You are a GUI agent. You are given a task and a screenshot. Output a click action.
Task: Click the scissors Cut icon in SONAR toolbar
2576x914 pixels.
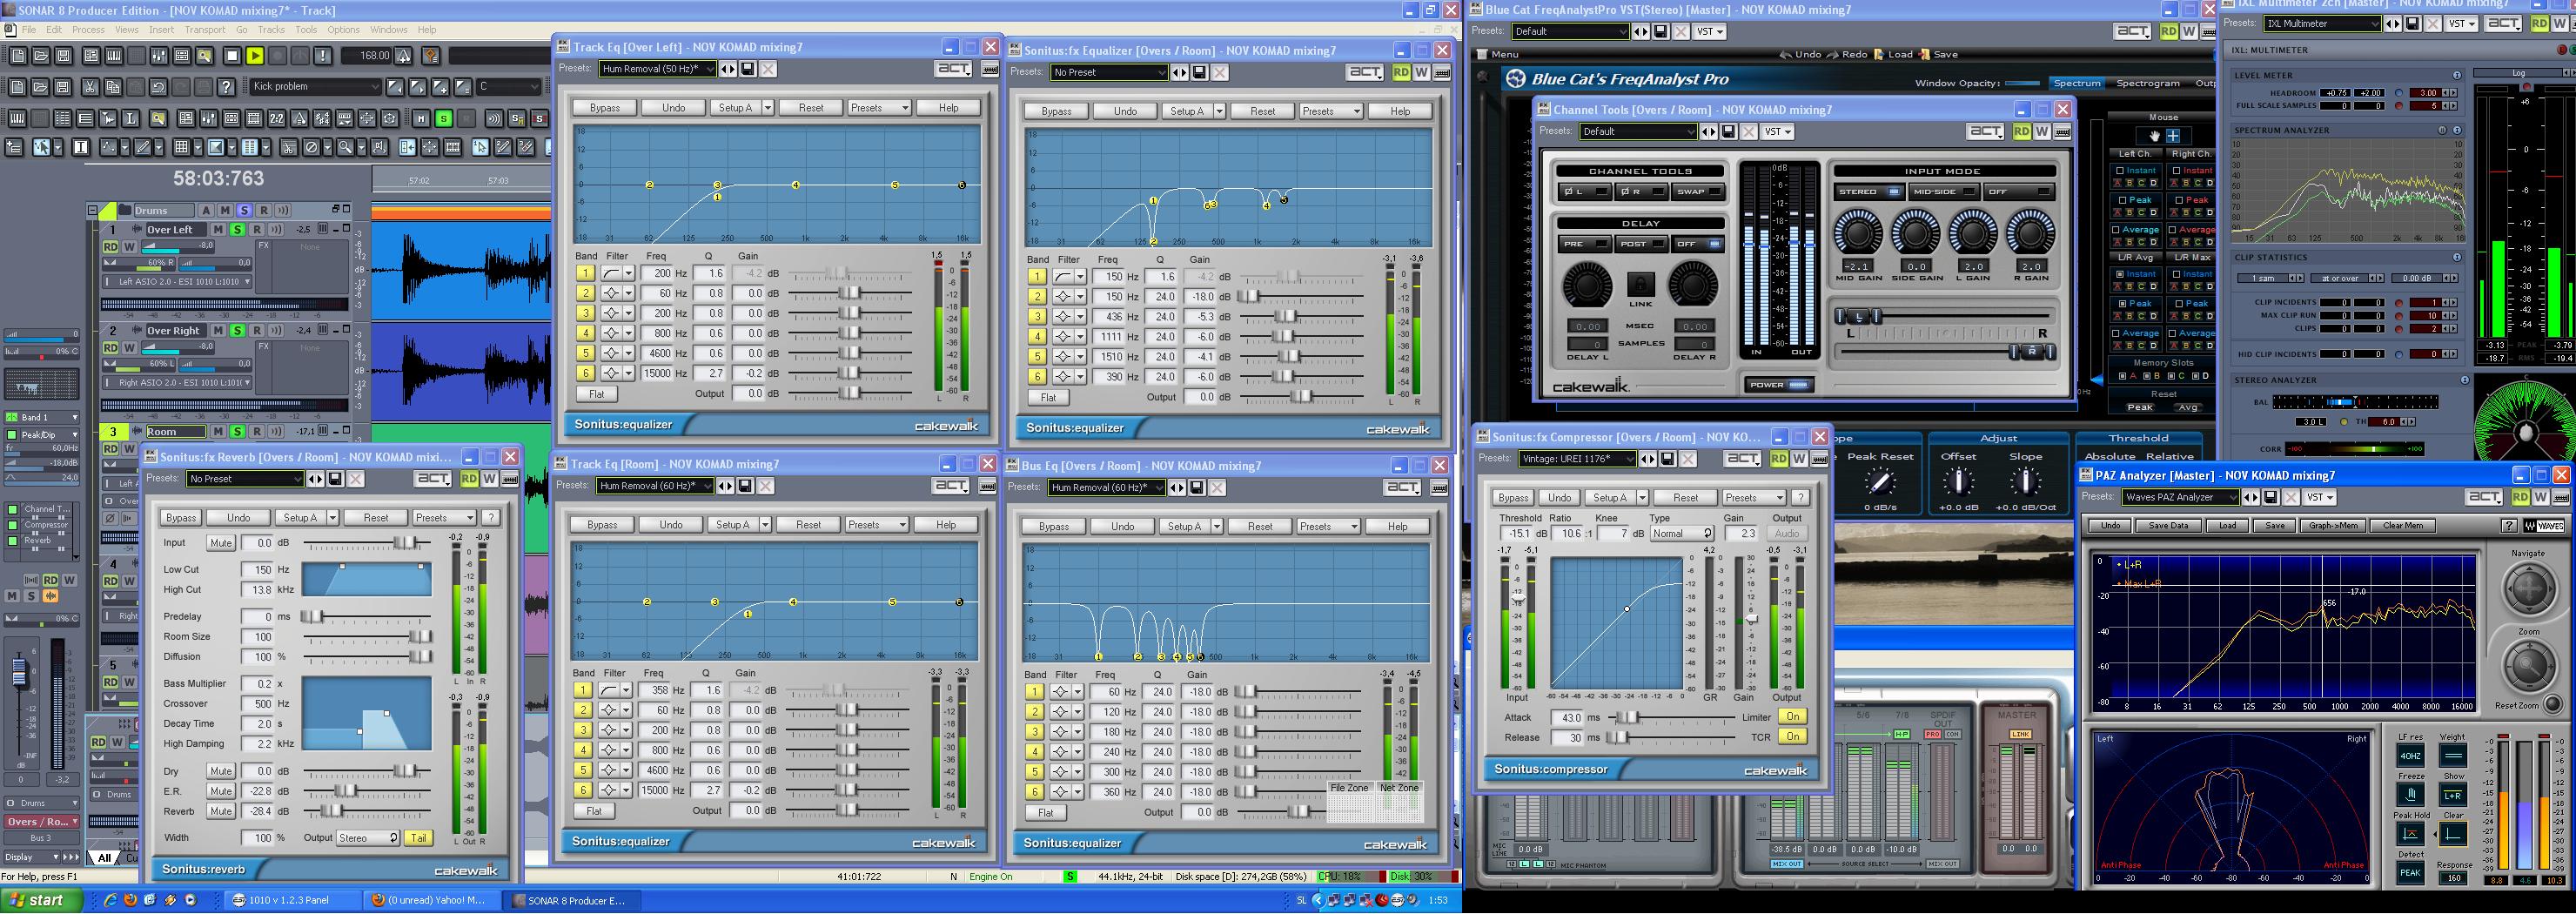pyautogui.click(x=91, y=87)
